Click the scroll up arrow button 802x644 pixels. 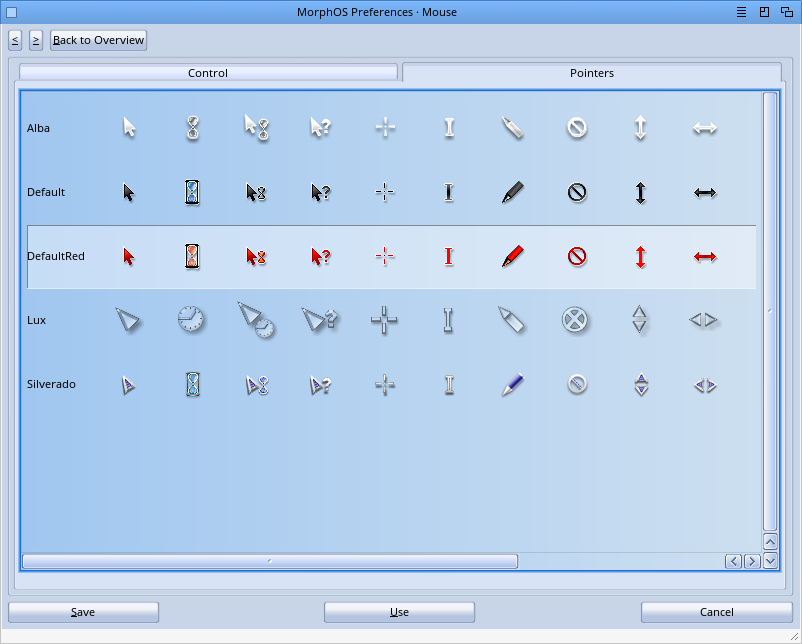click(x=770, y=542)
